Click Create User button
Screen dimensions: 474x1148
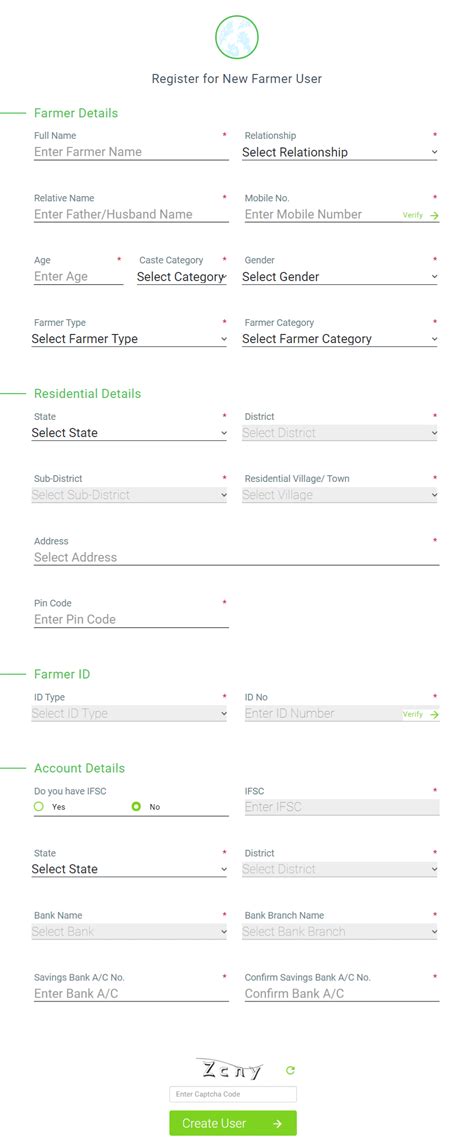pos(233,1123)
